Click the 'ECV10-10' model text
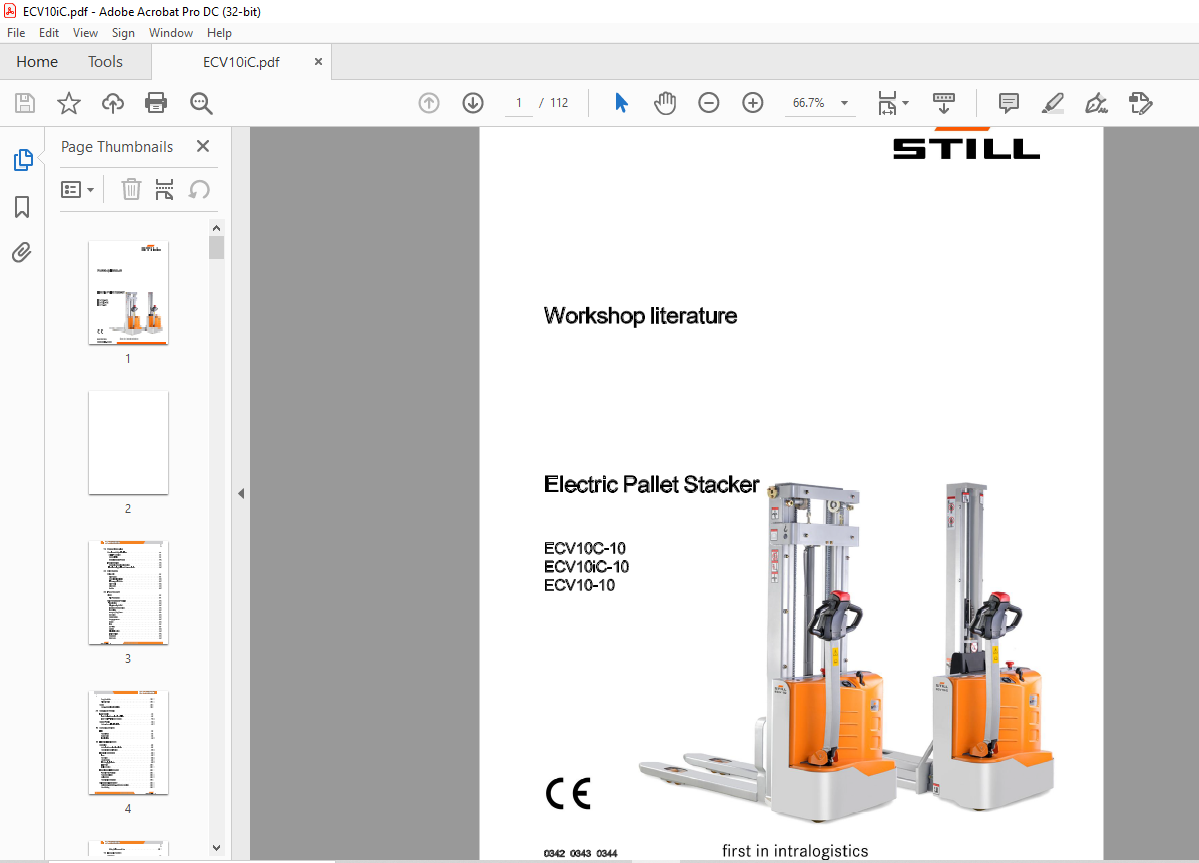Screen dimensions: 1199x863 [580, 585]
